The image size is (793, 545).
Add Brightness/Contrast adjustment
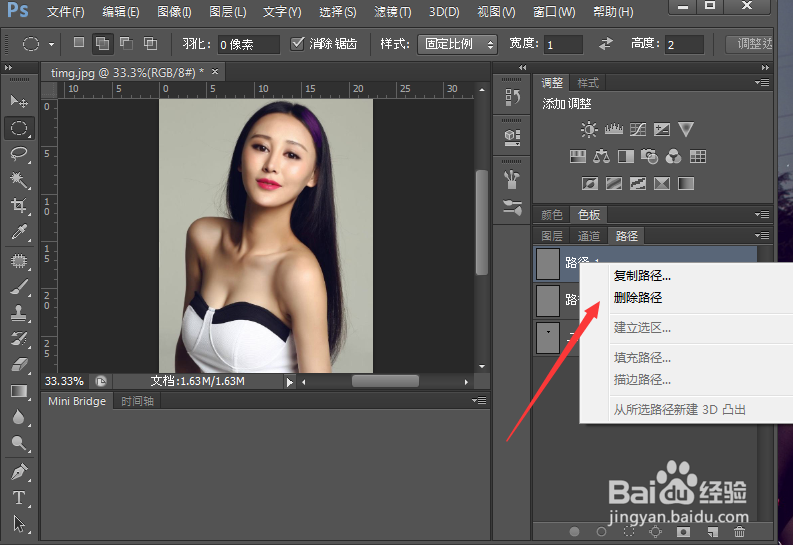589,129
